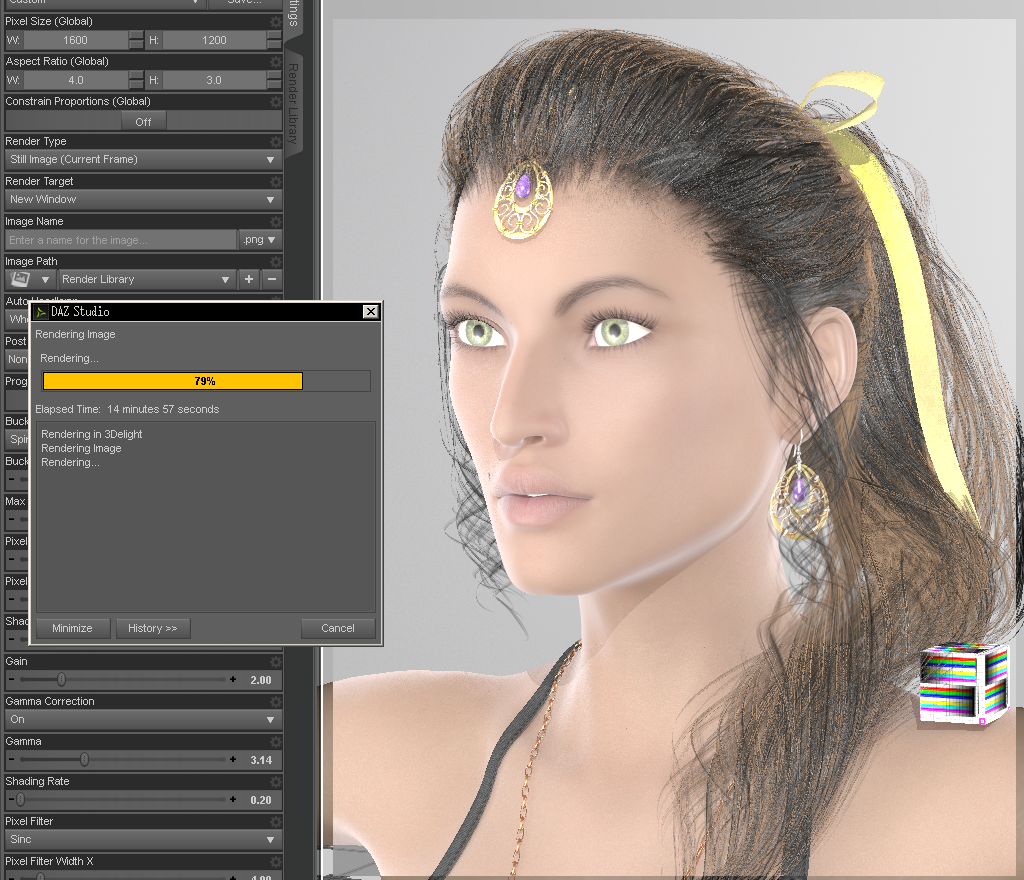Open the Render Target dropdown
This screenshot has width=1024, height=880.
pyautogui.click(x=143, y=199)
